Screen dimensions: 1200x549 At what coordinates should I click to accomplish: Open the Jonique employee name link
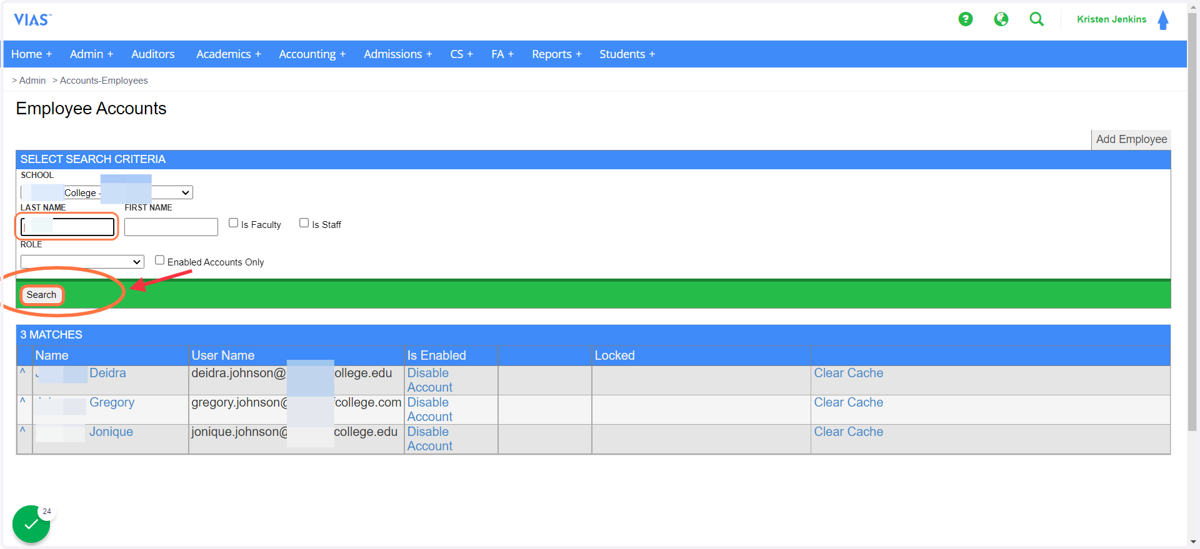coord(110,432)
